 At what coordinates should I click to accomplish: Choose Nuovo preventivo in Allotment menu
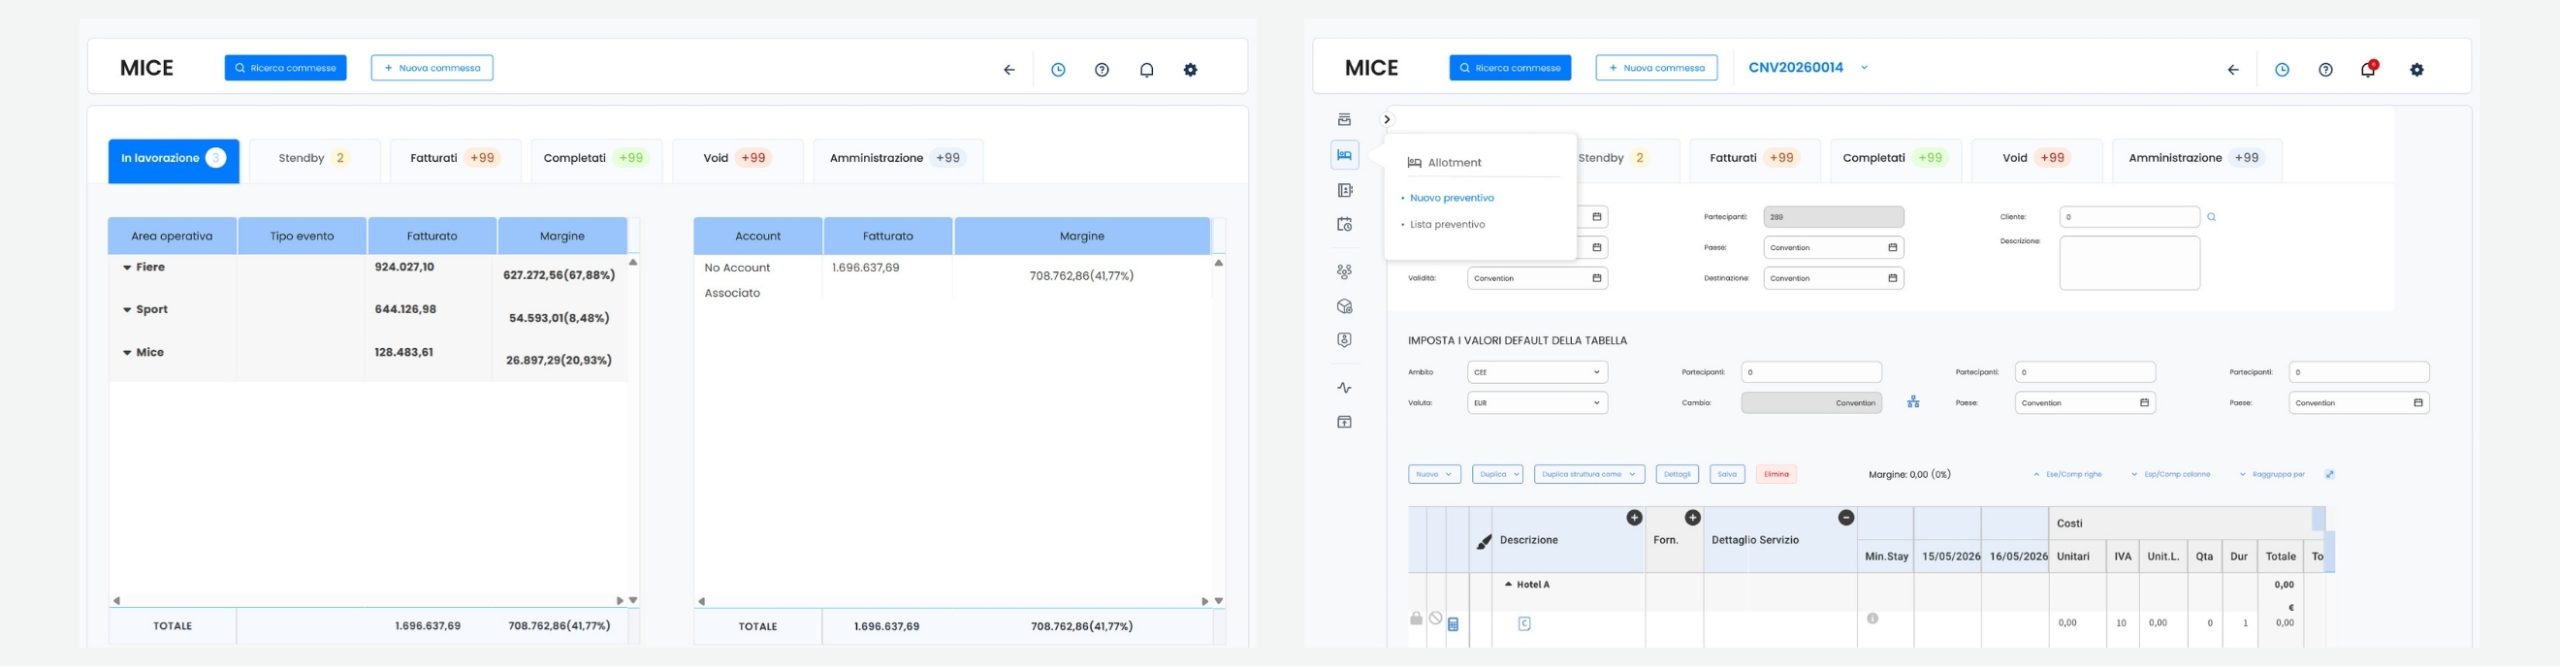click(x=1452, y=198)
